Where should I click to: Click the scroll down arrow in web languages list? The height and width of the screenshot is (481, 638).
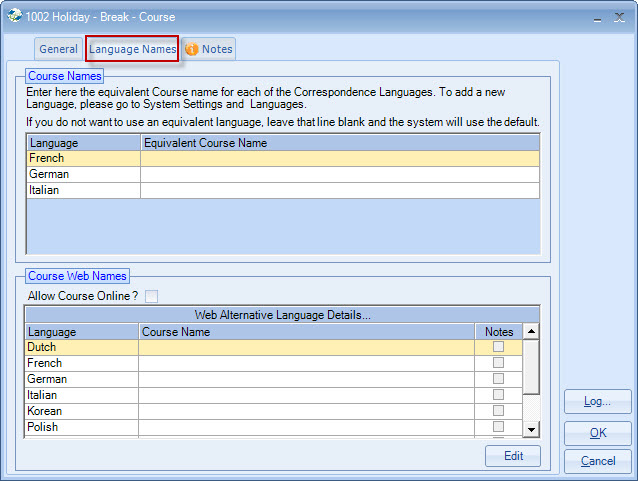click(x=531, y=429)
